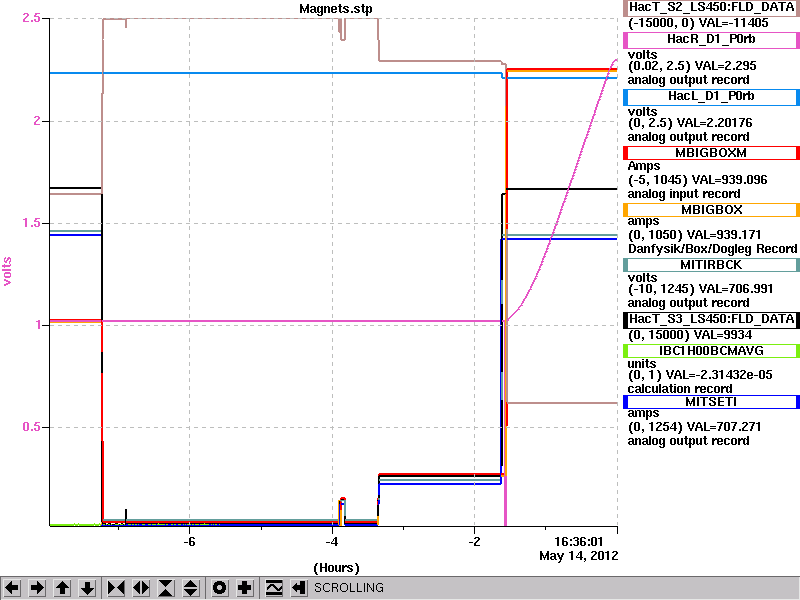The width and height of the screenshot is (800, 600).
Task: Click the 2.5 y-axis tick label
Action: point(31,18)
